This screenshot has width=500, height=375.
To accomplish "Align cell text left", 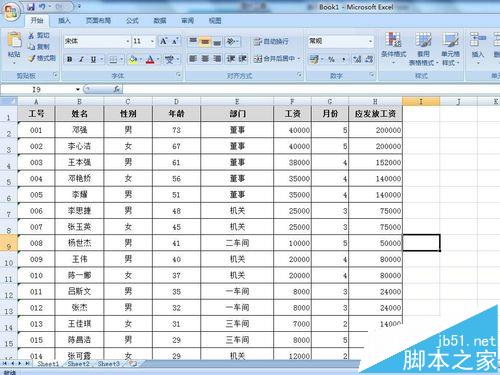I will [x=193, y=59].
